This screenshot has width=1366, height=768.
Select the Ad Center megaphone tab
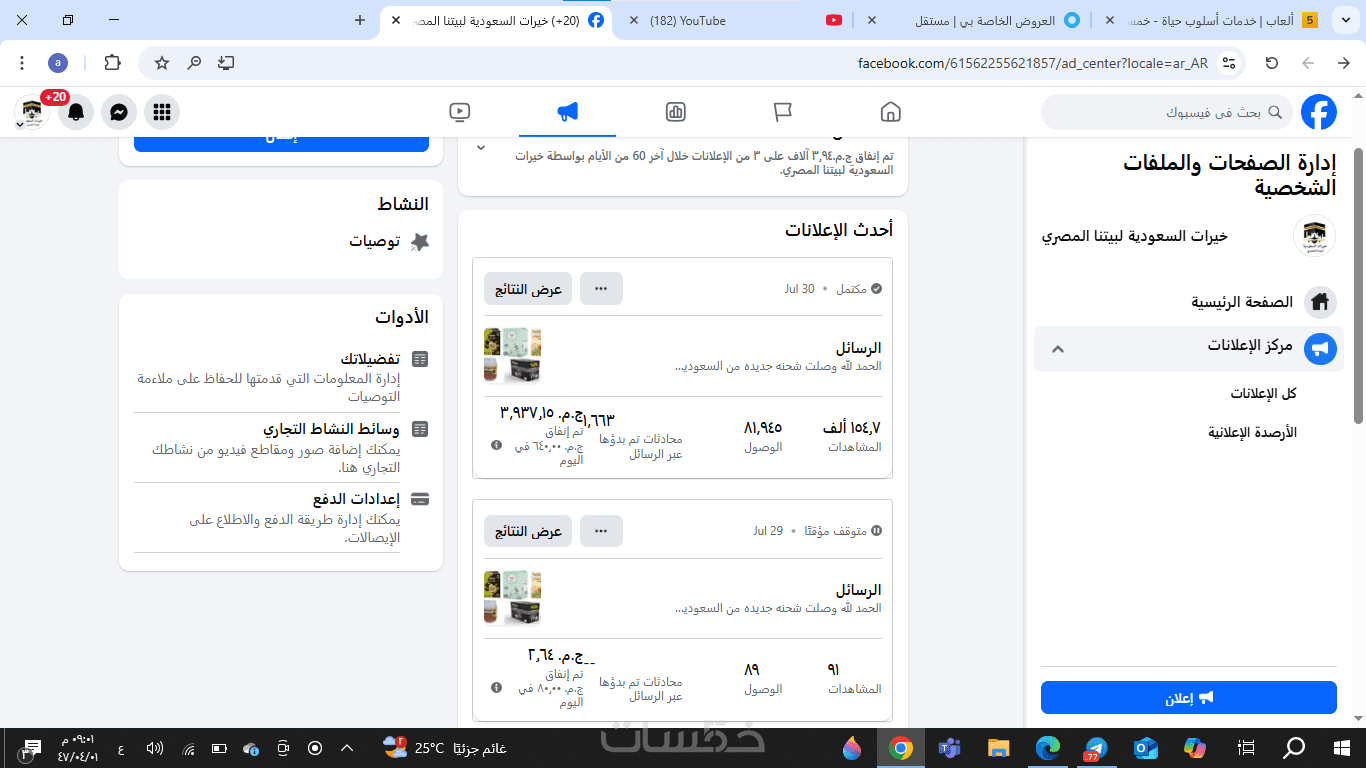click(x=567, y=112)
